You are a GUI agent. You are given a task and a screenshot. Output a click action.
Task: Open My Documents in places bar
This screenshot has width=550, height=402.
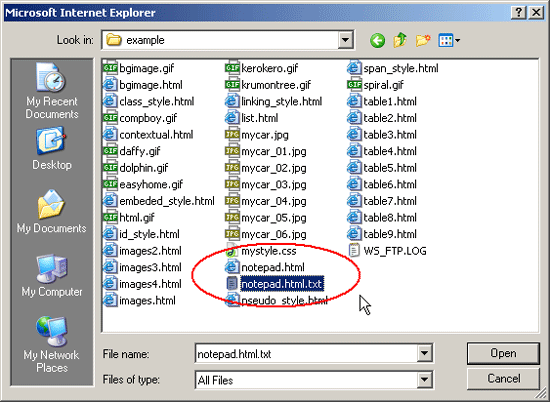point(52,212)
